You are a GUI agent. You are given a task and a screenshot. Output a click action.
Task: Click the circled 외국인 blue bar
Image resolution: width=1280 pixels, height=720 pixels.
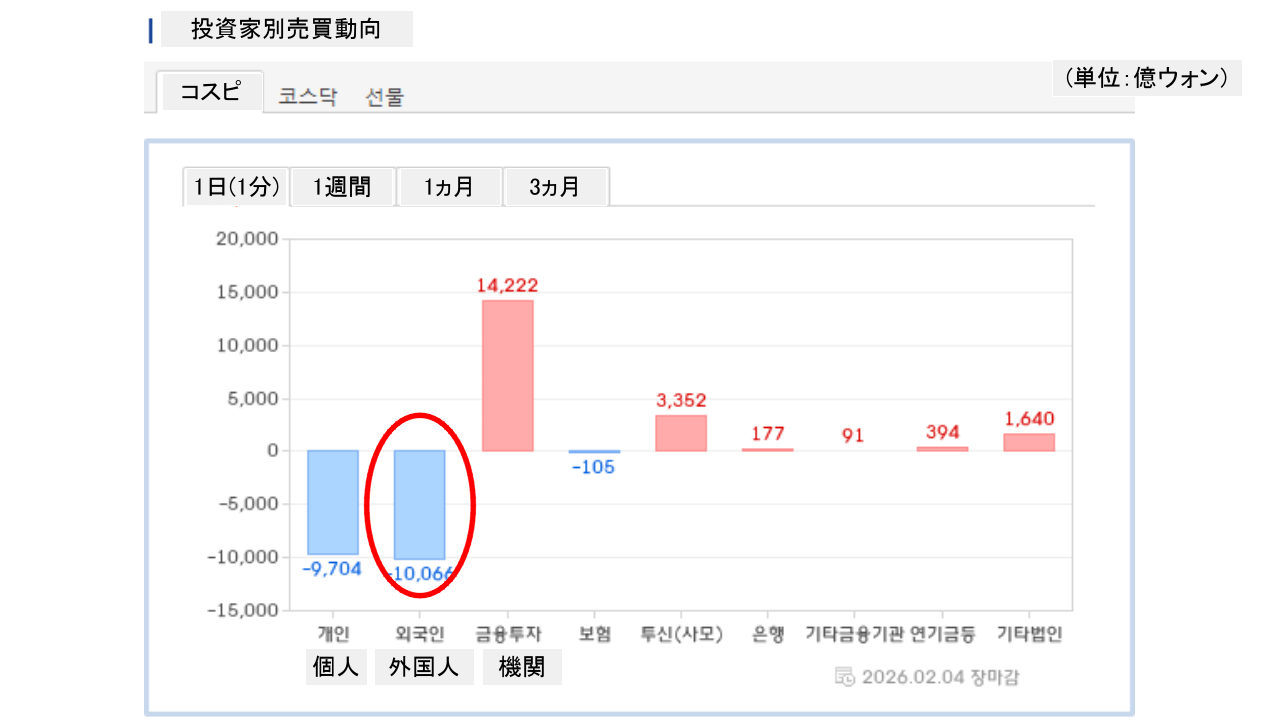coord(419,504)
